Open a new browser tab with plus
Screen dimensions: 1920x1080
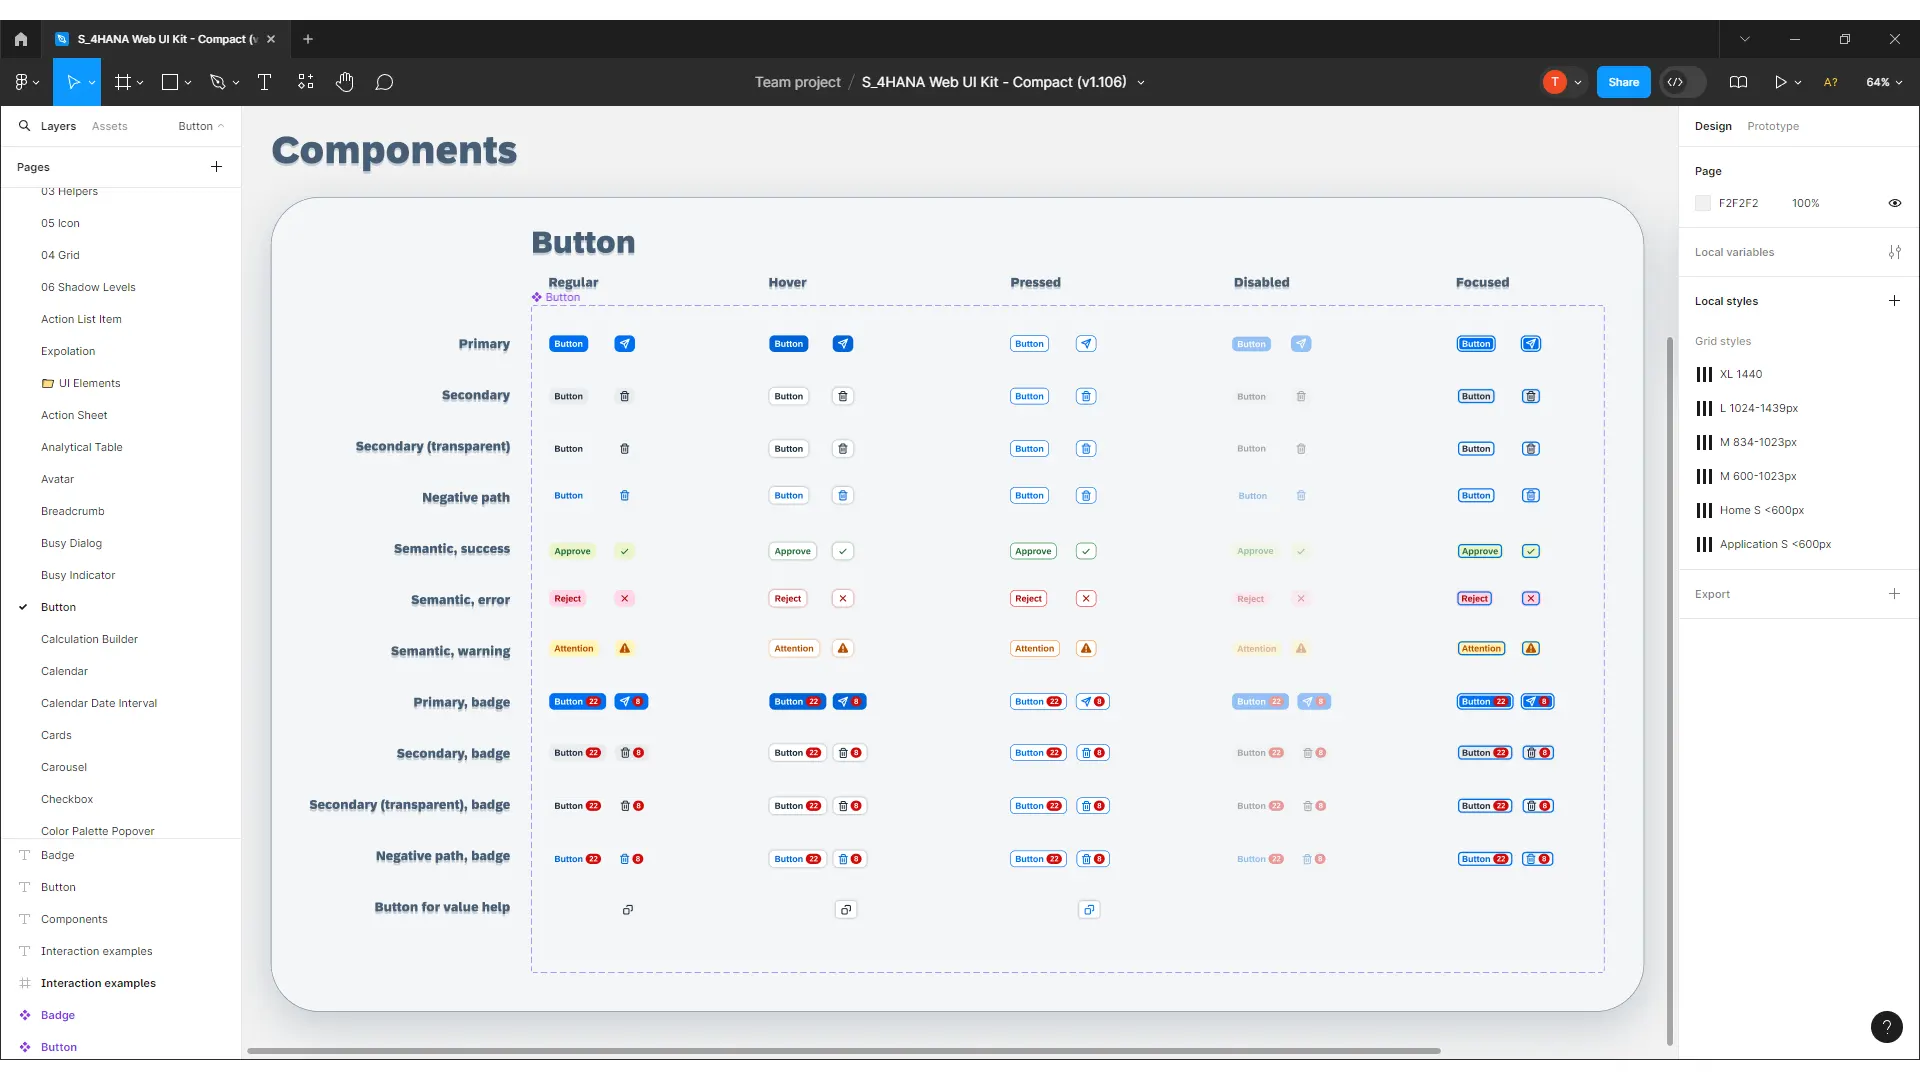308,39
